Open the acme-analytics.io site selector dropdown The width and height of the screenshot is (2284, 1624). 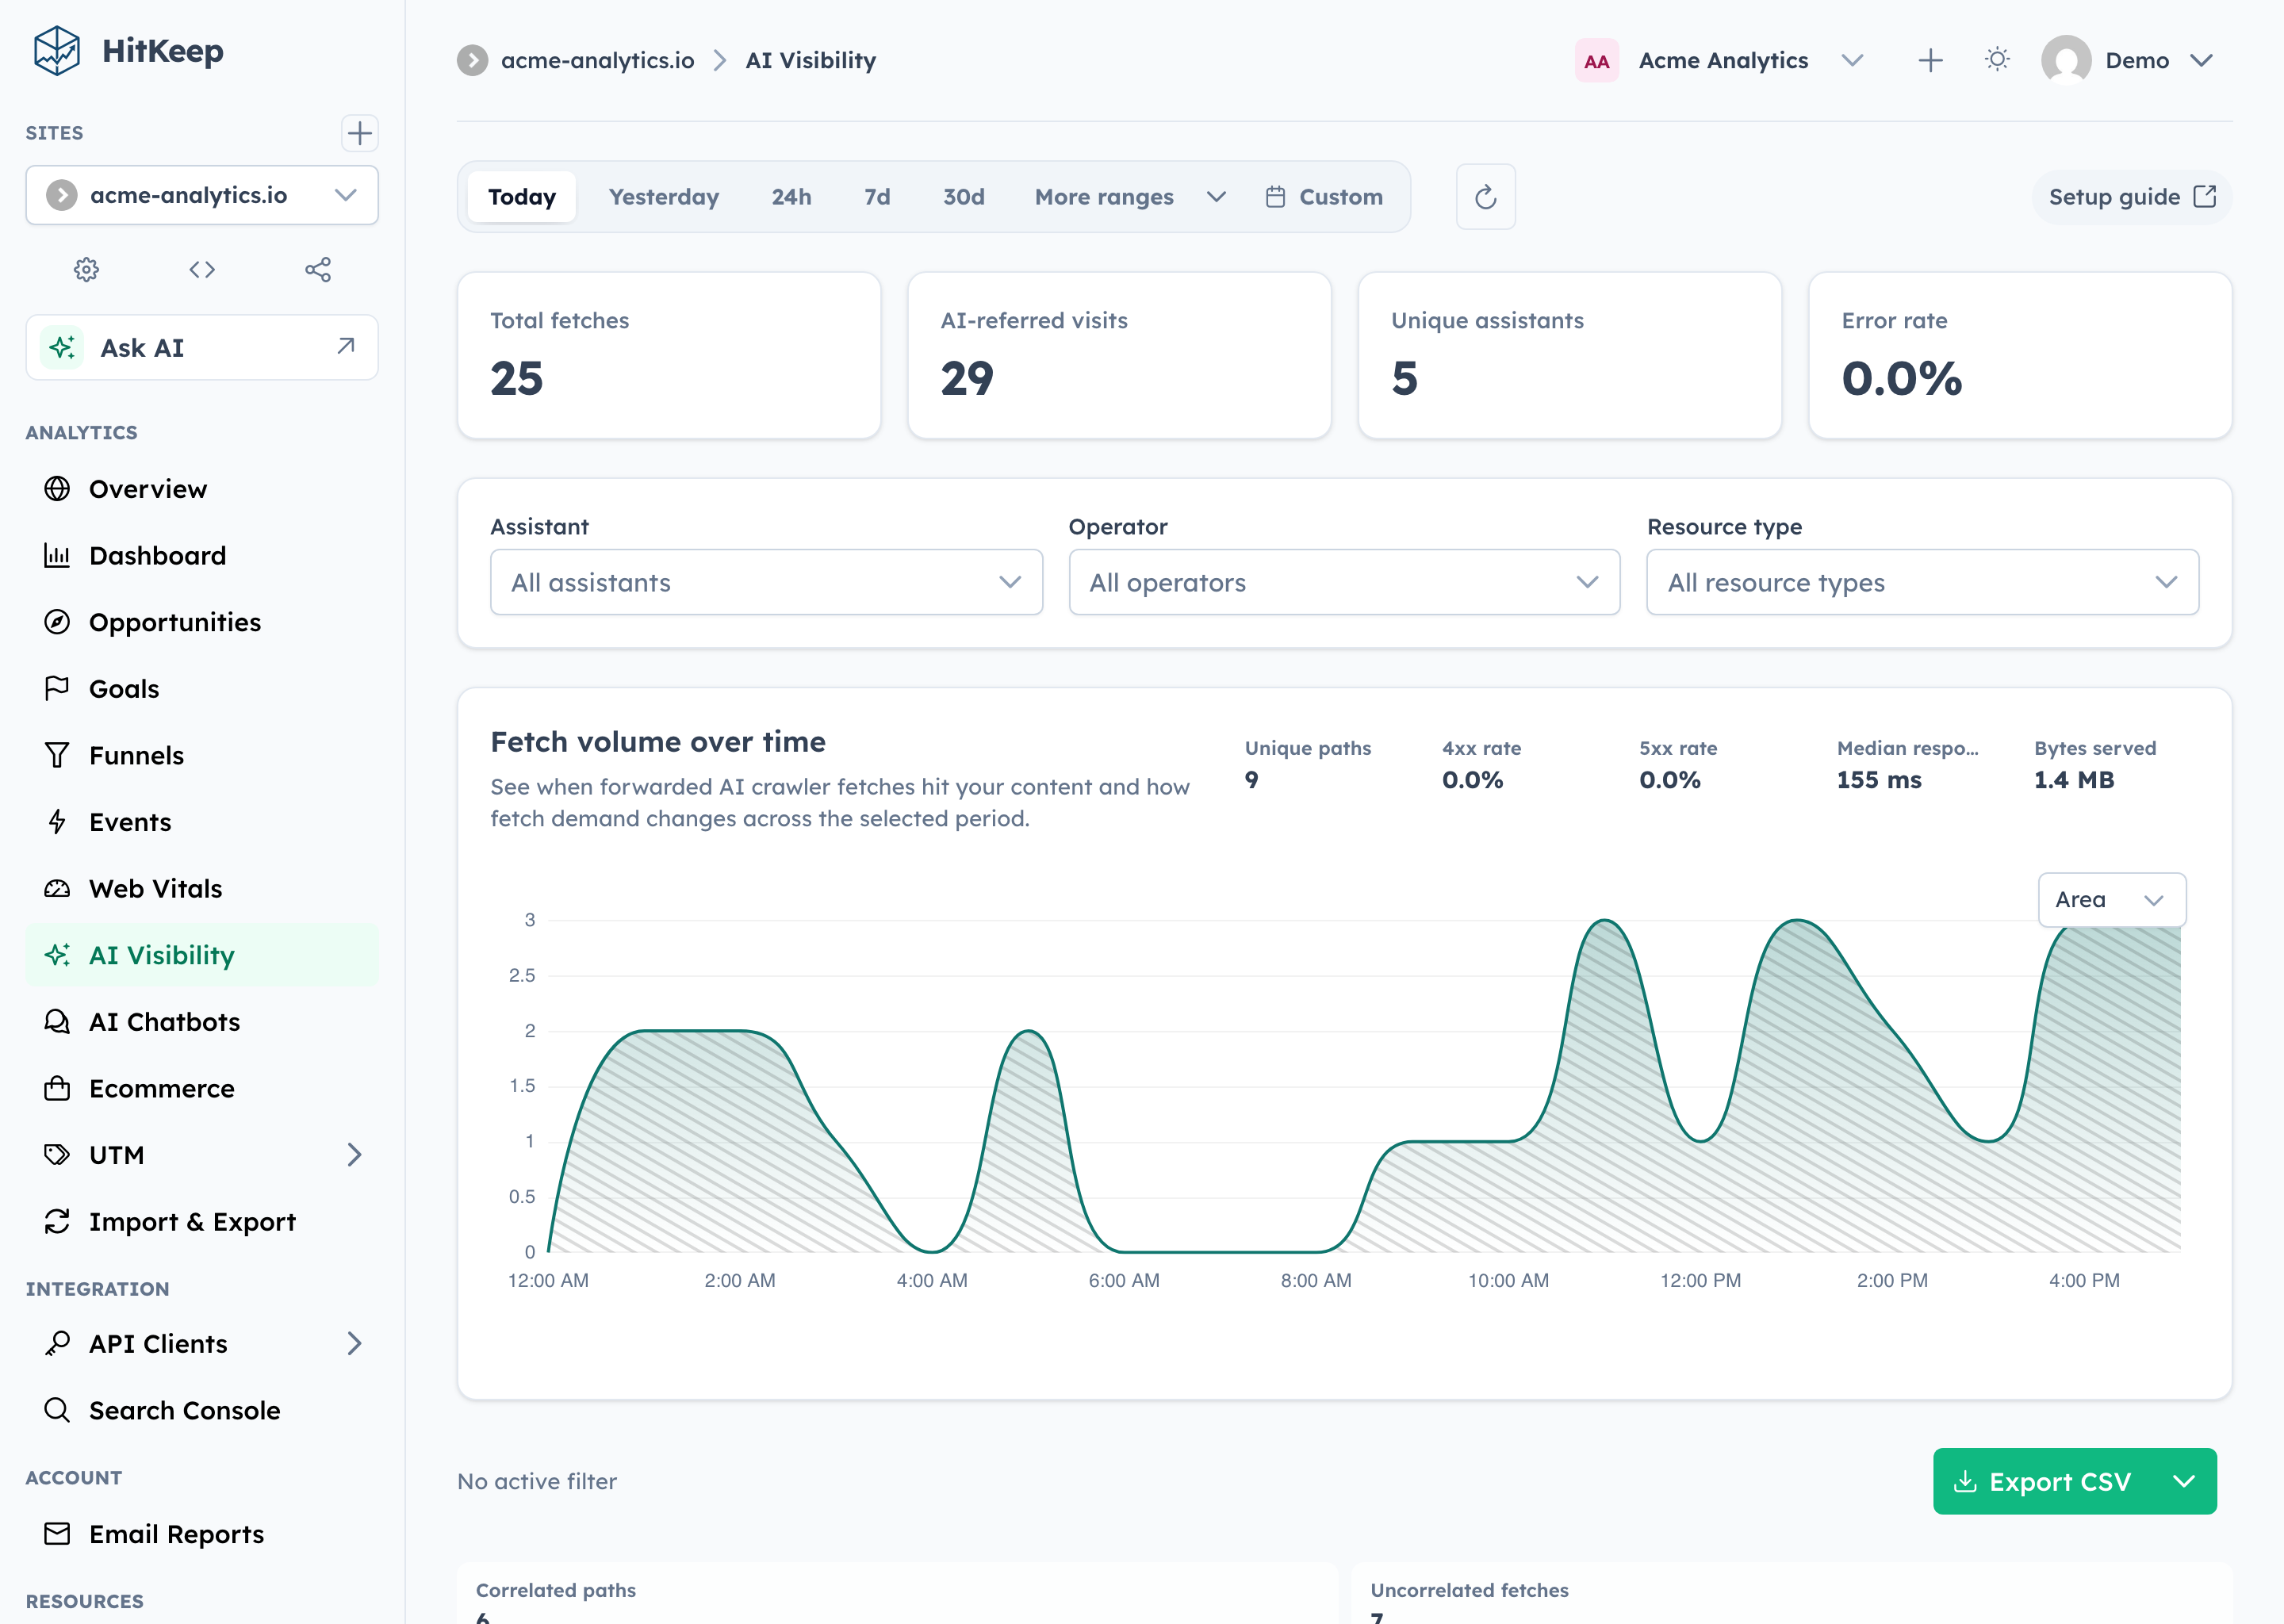202,195
